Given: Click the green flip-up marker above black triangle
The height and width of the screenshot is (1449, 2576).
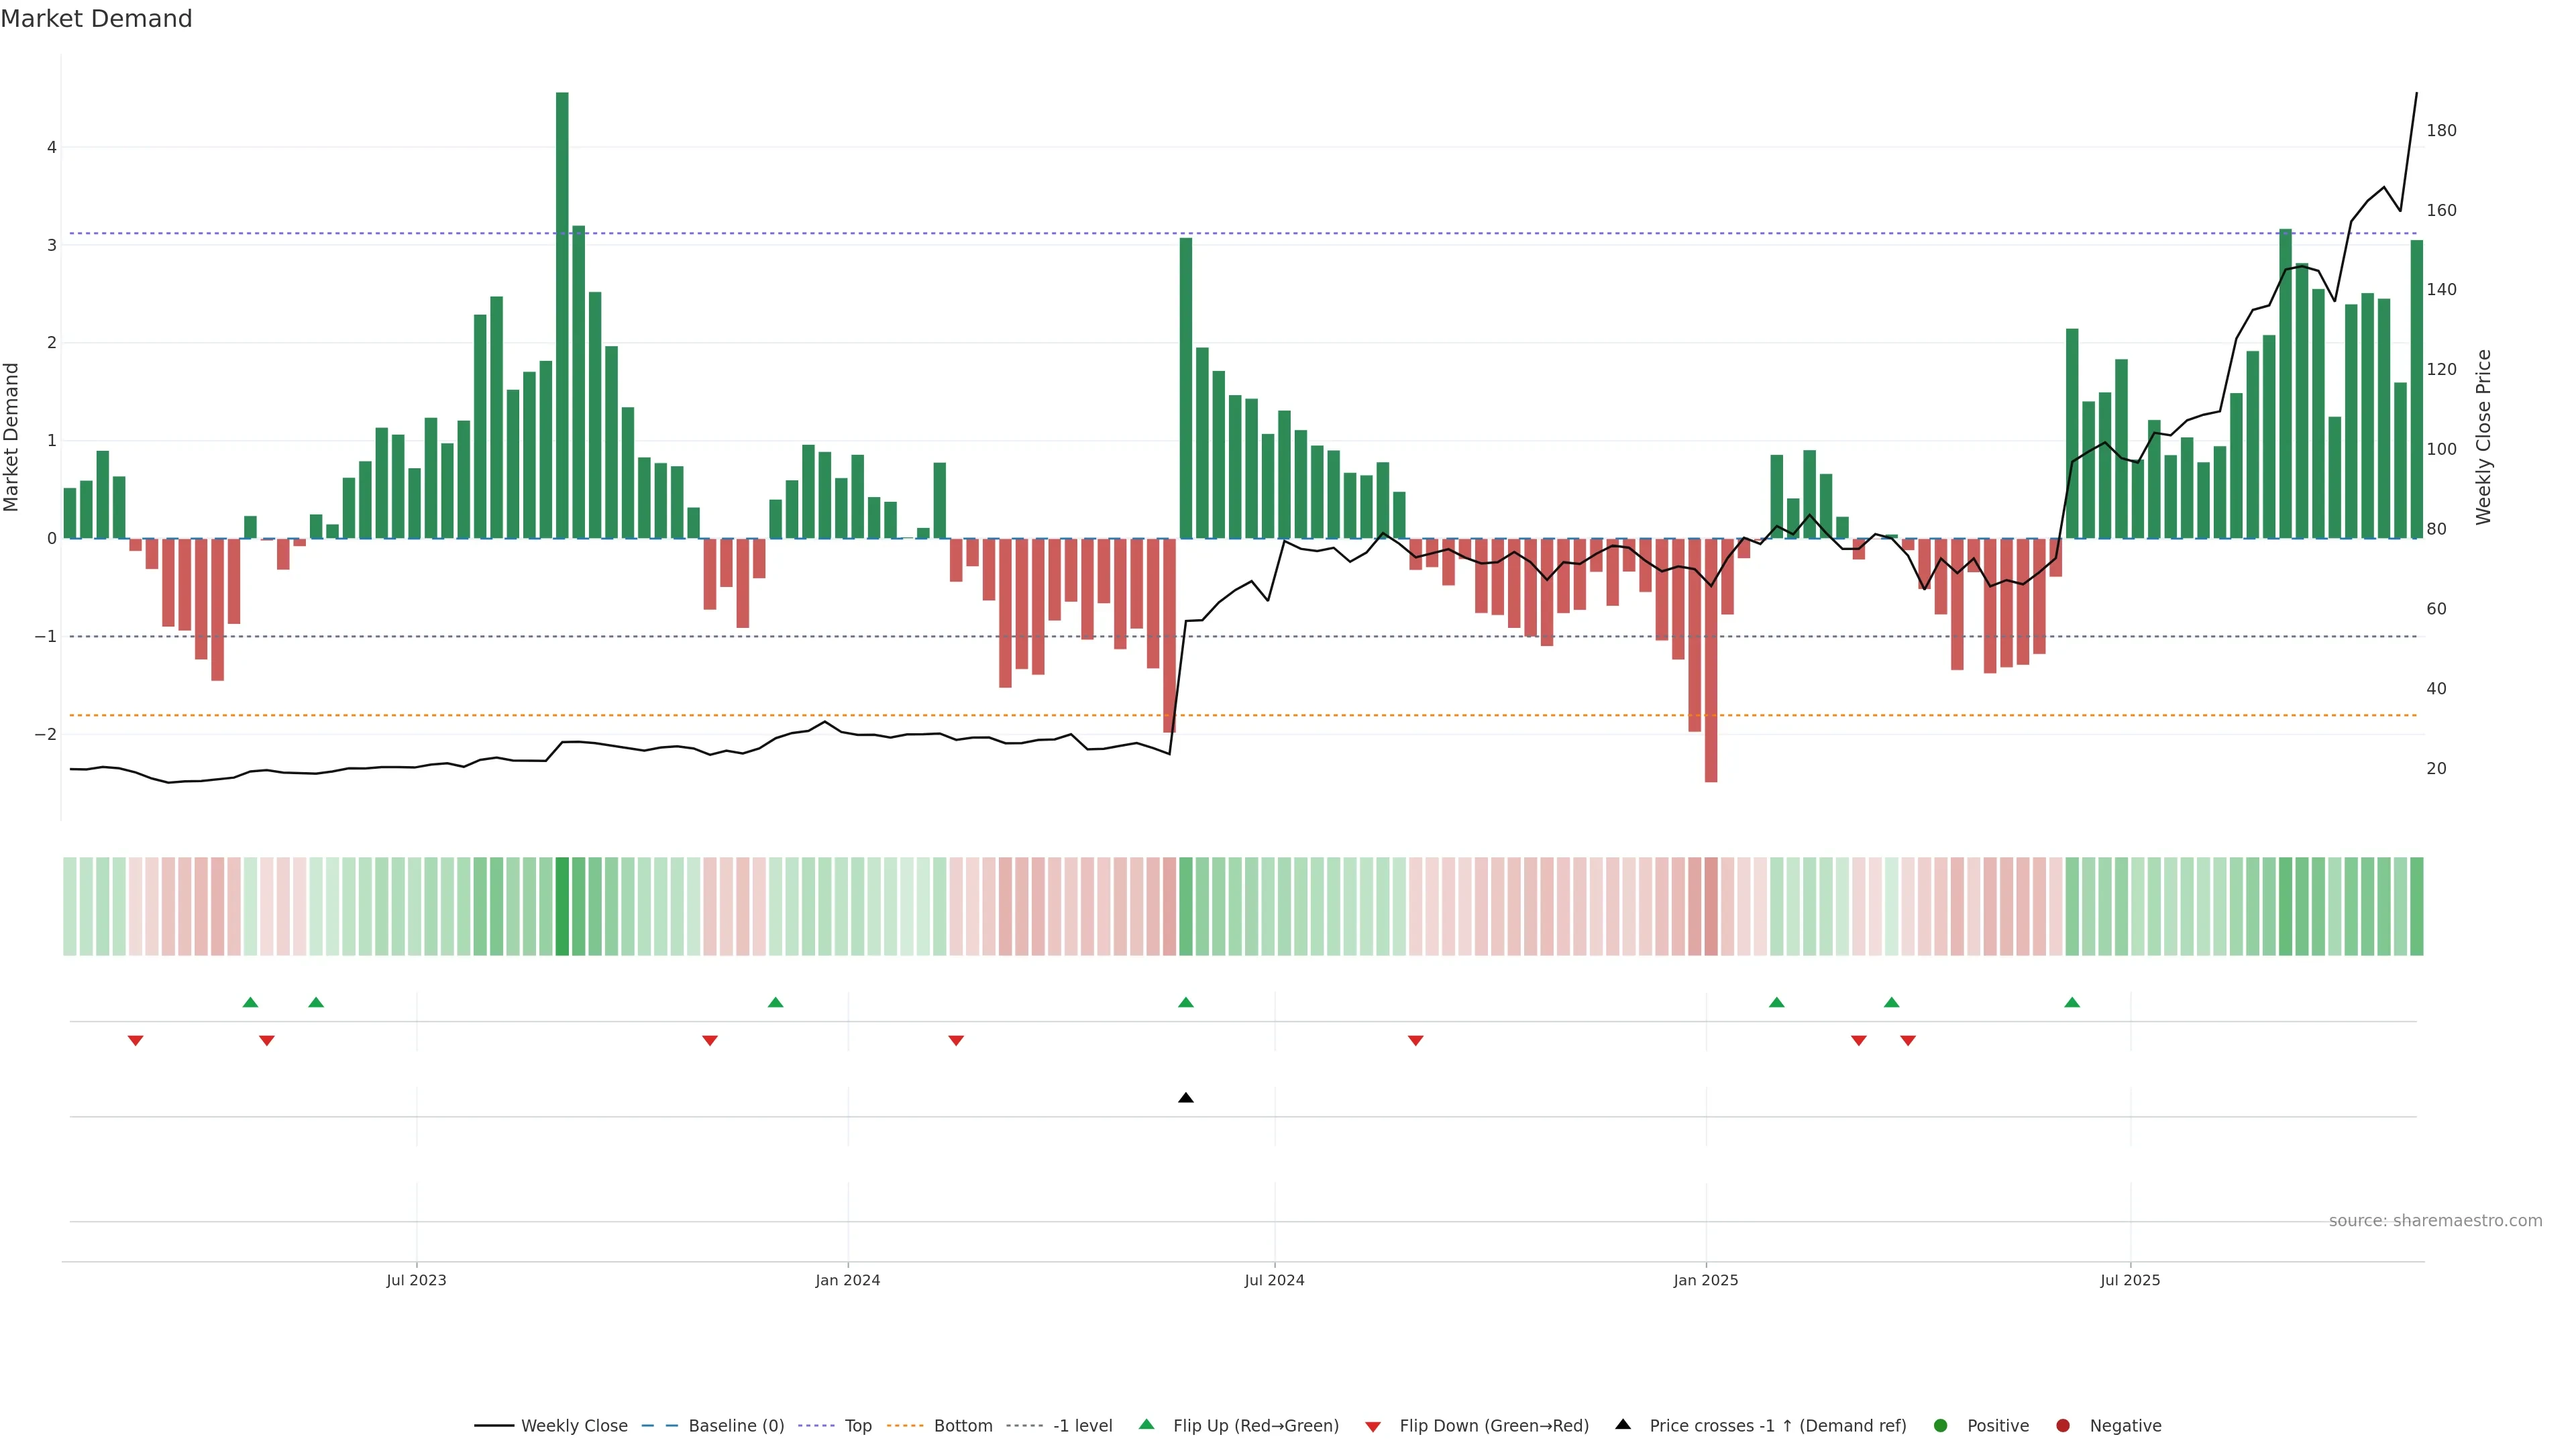Looking at the screenshot, I should pyautogui.click(x=1185, y=1002).
